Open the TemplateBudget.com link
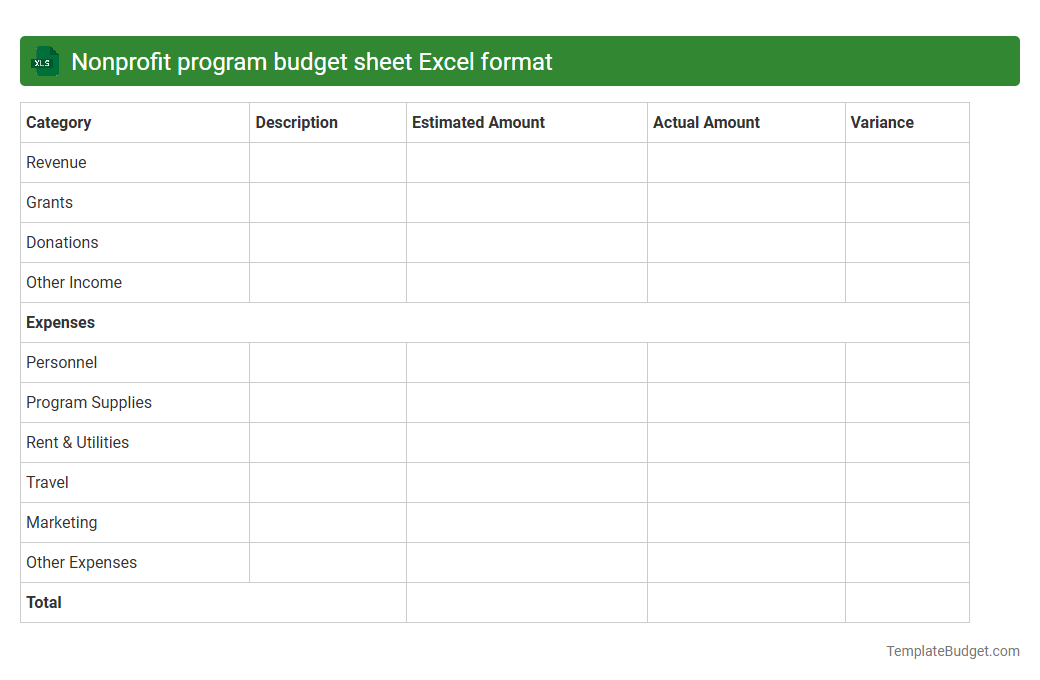Viewport: 1040px width, 680px height. pyautogui.click(x=952, y=650)
